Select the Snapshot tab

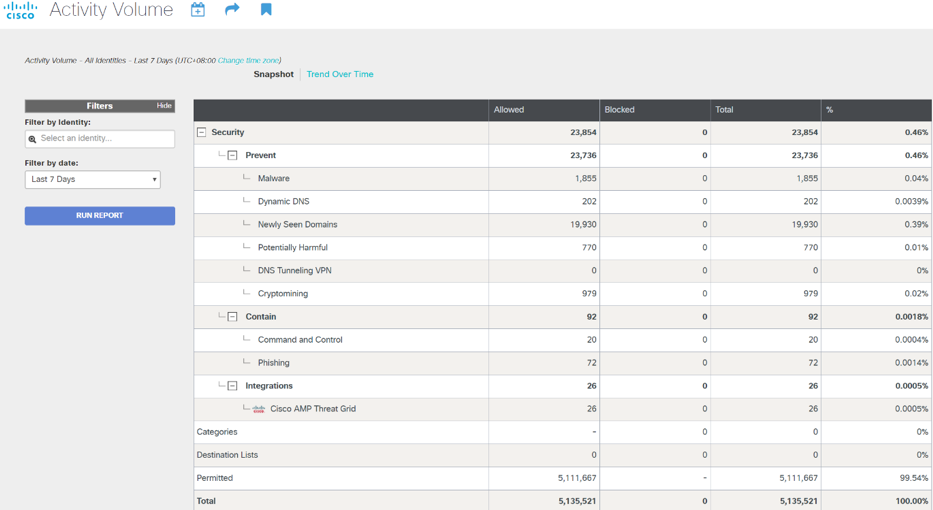click(273, 74)
